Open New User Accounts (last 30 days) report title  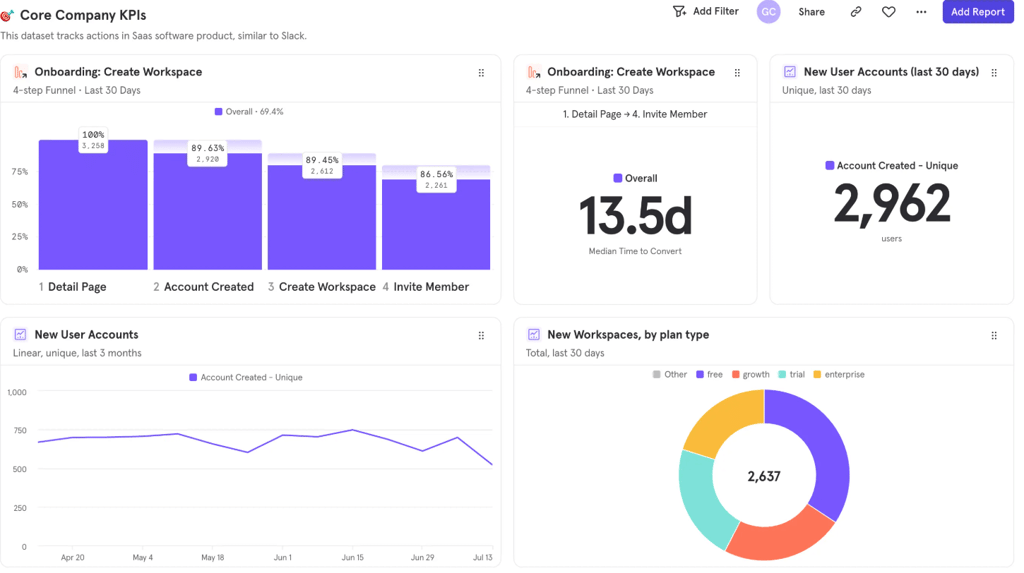point(891,72)
